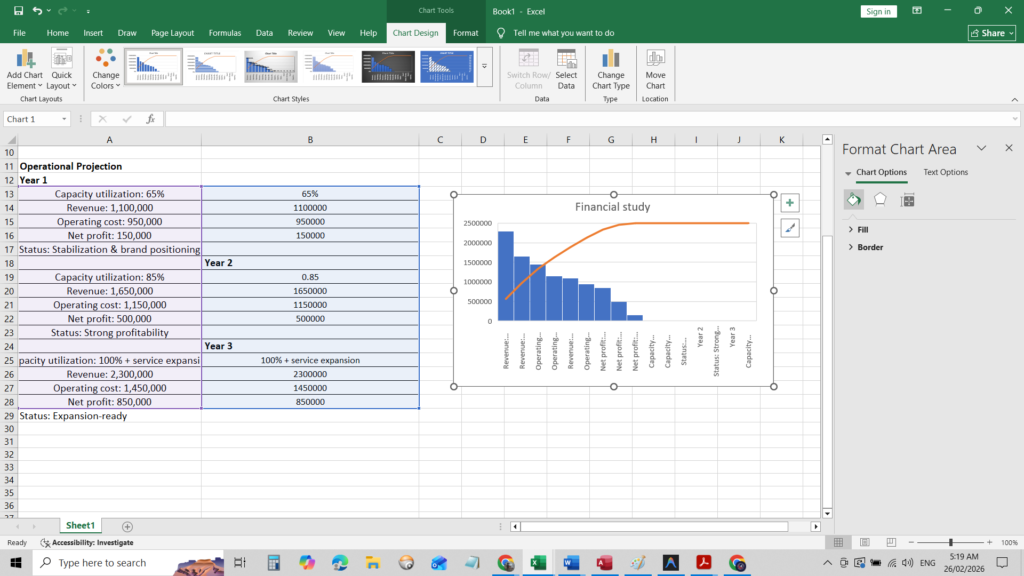Open the Formulas ribbon tab
Image resolution: width=1024 pixels, height=576 pixels.
(224, 33)
